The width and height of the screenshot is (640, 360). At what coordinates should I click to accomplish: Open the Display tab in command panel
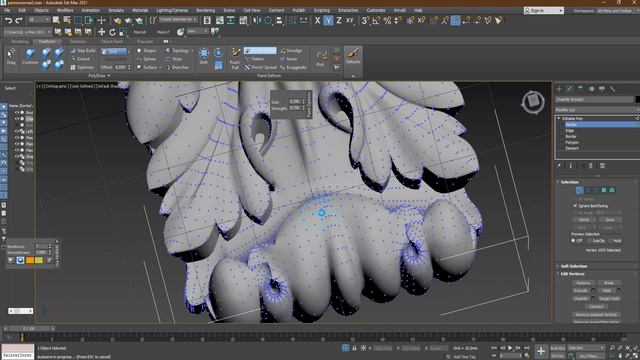(602, 89)
